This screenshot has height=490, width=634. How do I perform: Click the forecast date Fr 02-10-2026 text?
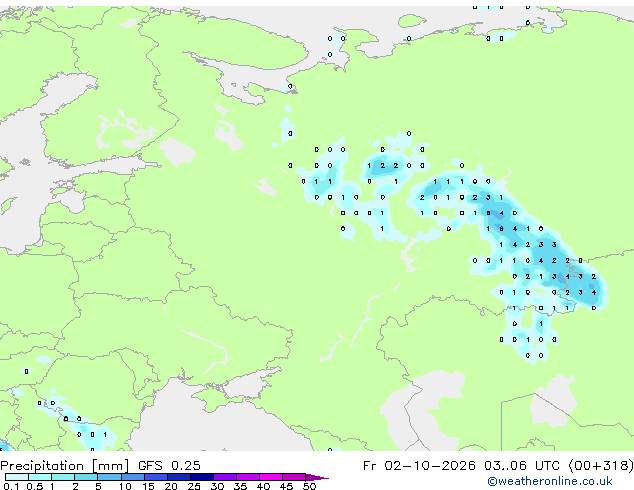tap(419, 466)
